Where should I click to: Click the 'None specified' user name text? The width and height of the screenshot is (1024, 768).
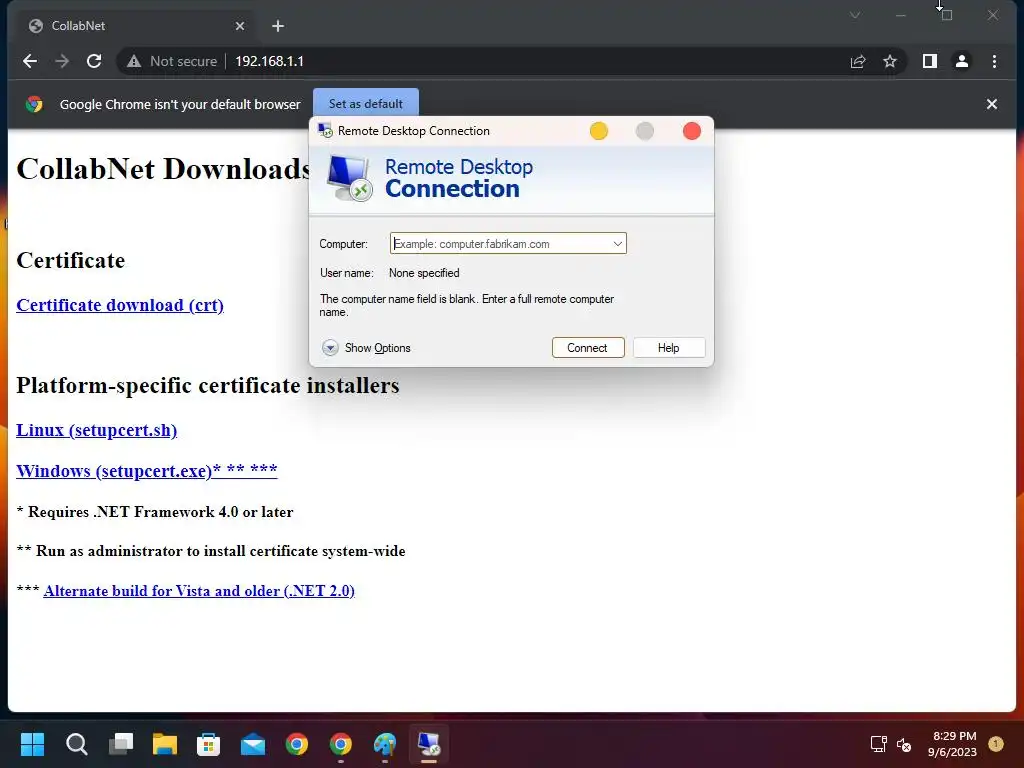coord(424,273)
